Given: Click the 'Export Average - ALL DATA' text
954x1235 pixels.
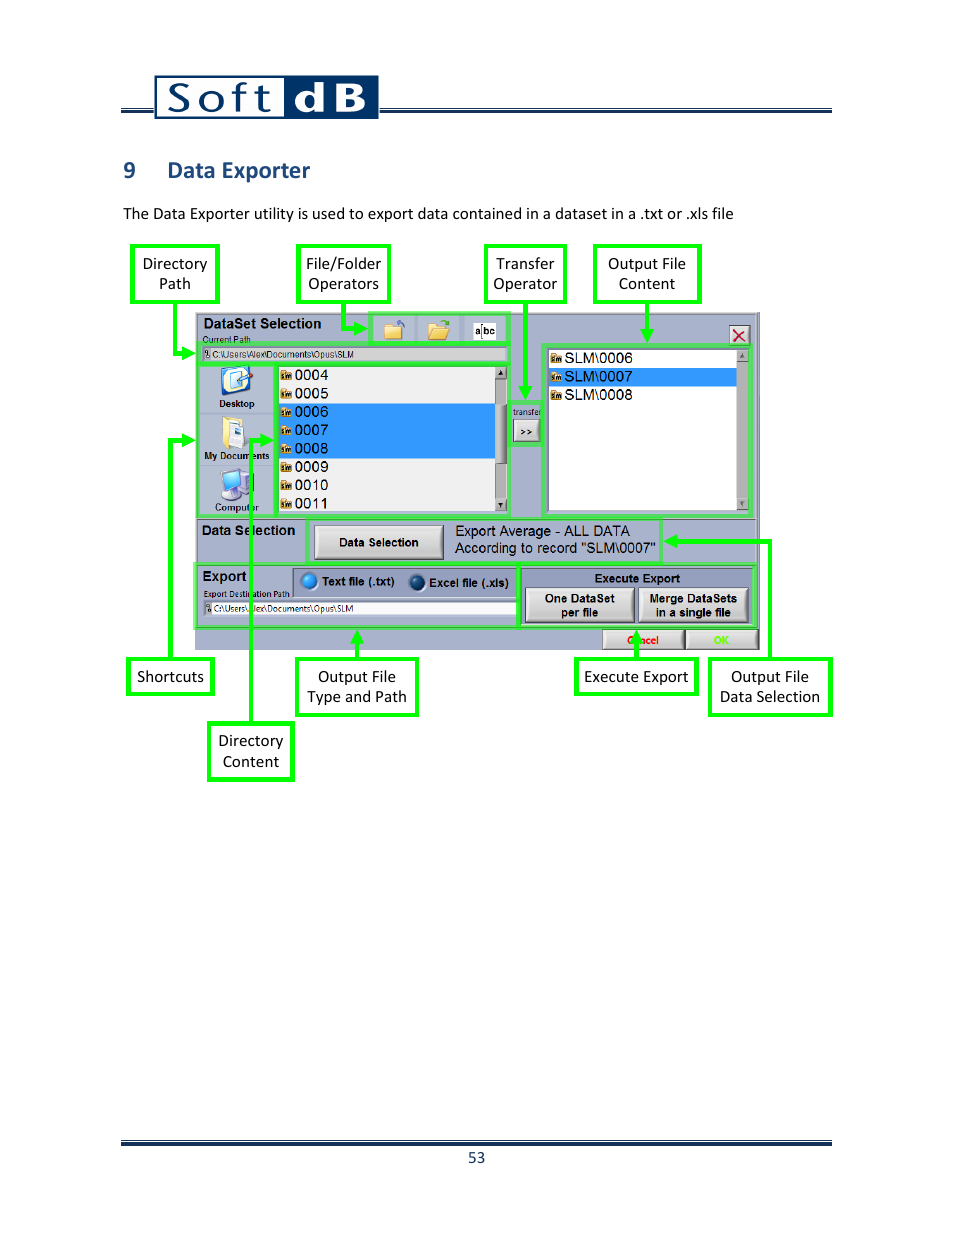Looking at the screenshot, I should (x=542, y=531).
